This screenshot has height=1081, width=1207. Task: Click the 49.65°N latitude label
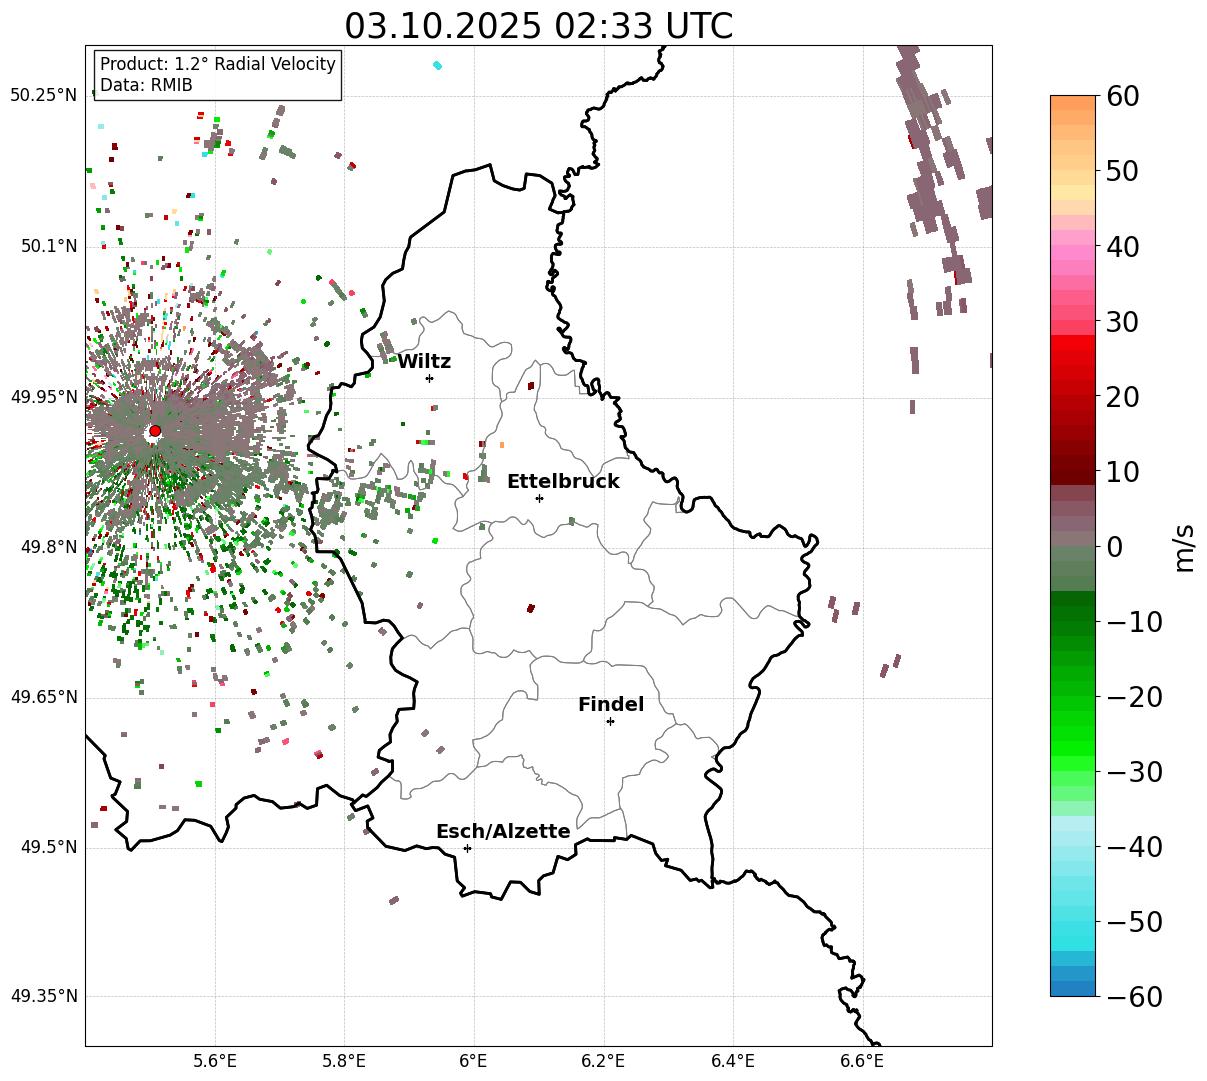point(43,697)
